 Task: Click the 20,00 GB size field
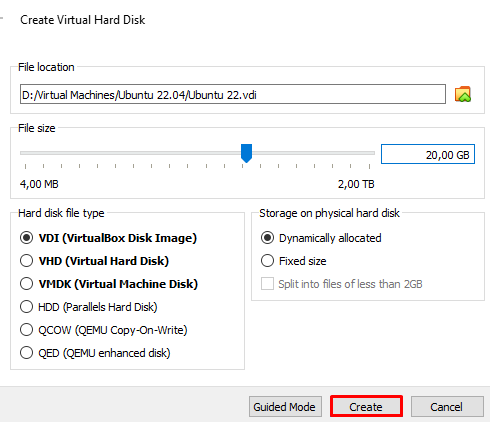pos(428,154)
